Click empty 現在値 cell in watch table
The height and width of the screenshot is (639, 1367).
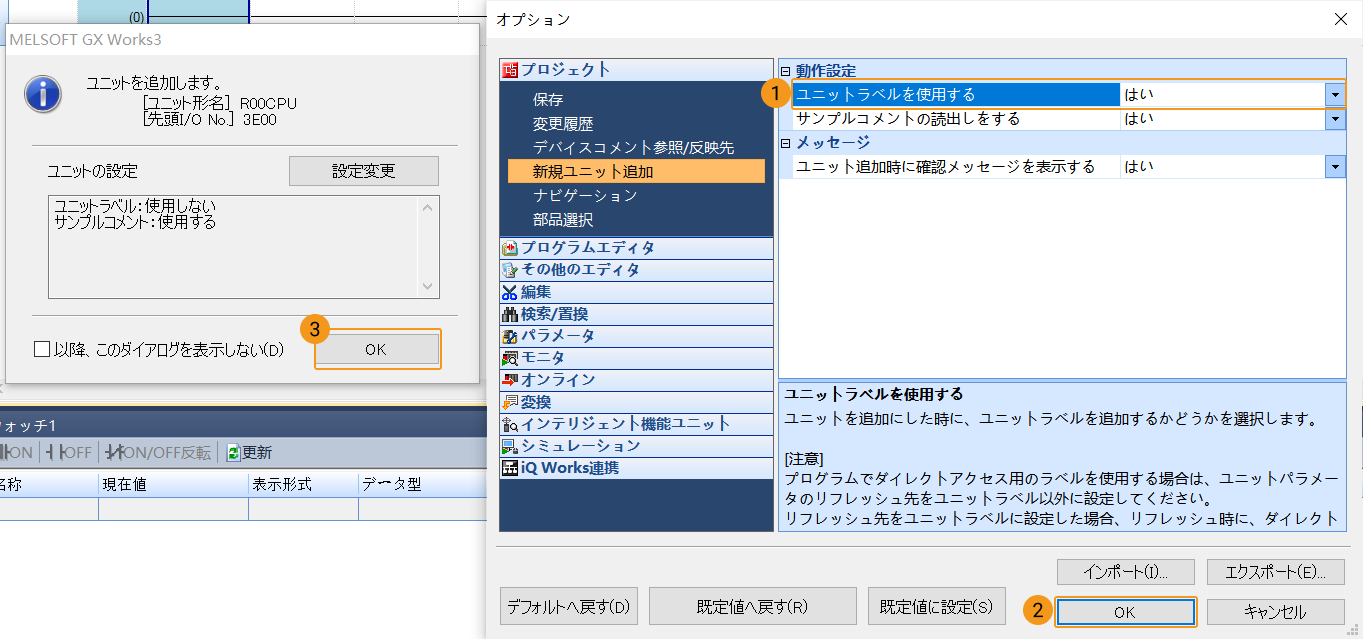[x=173, y=508]
